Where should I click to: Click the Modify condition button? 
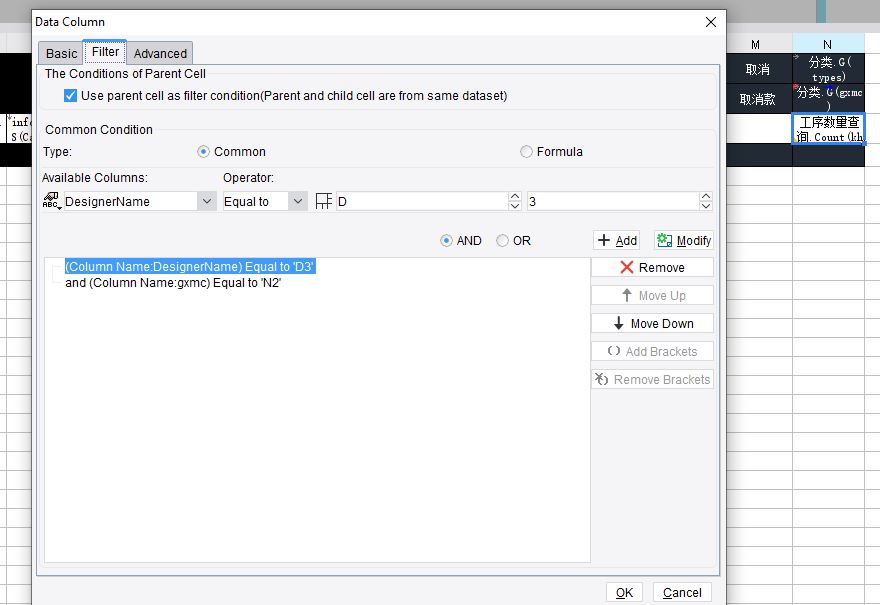[x=684, y=240]
